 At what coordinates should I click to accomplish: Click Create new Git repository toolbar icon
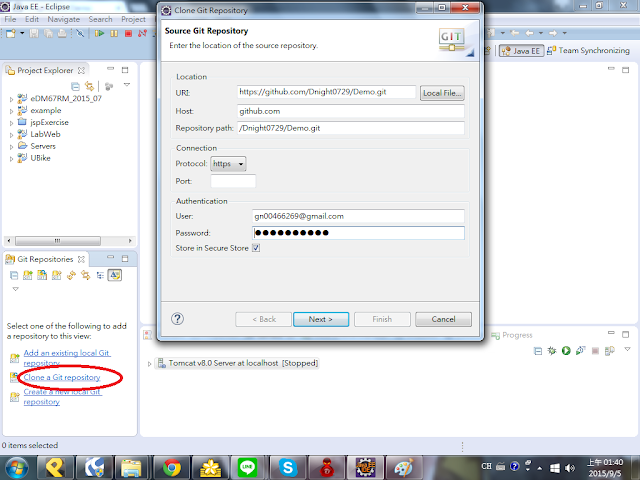[x=56, y=276]
